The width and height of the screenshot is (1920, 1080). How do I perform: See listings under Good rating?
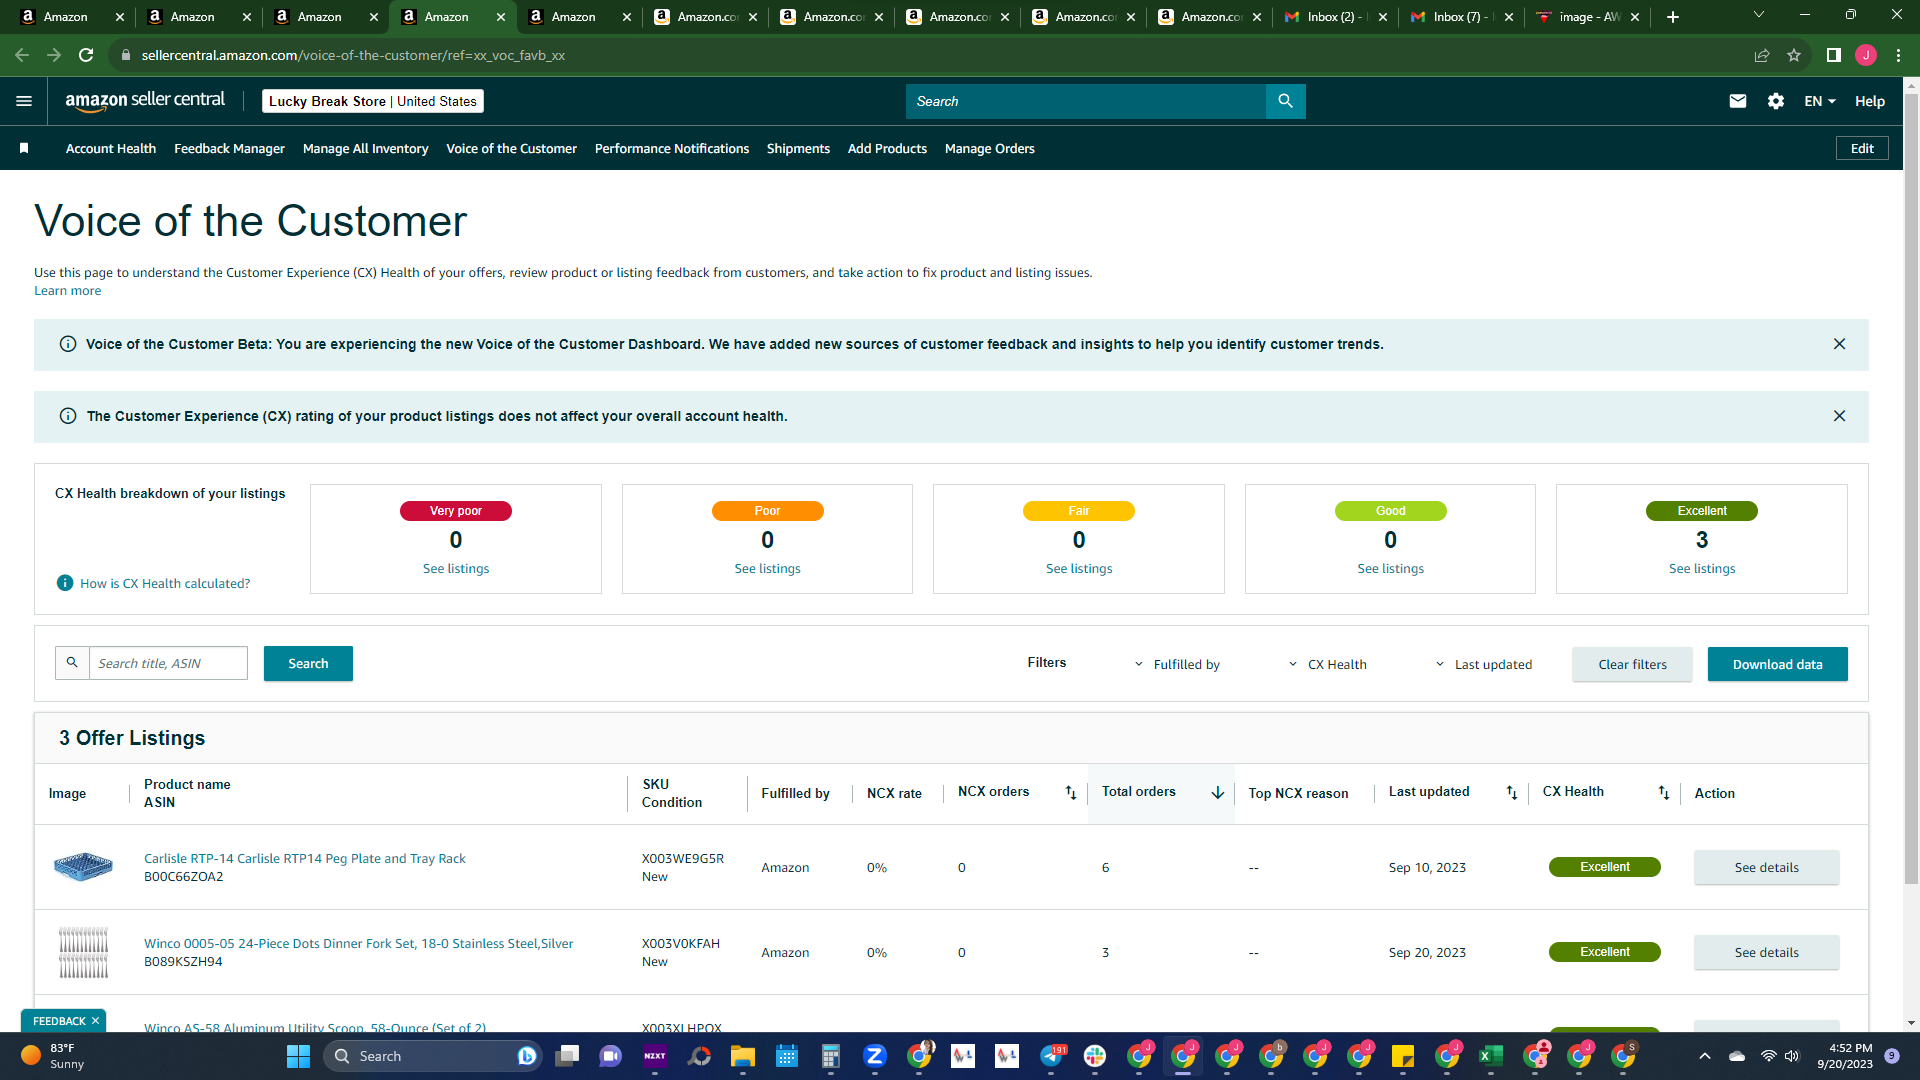[x=1390, y=569]
